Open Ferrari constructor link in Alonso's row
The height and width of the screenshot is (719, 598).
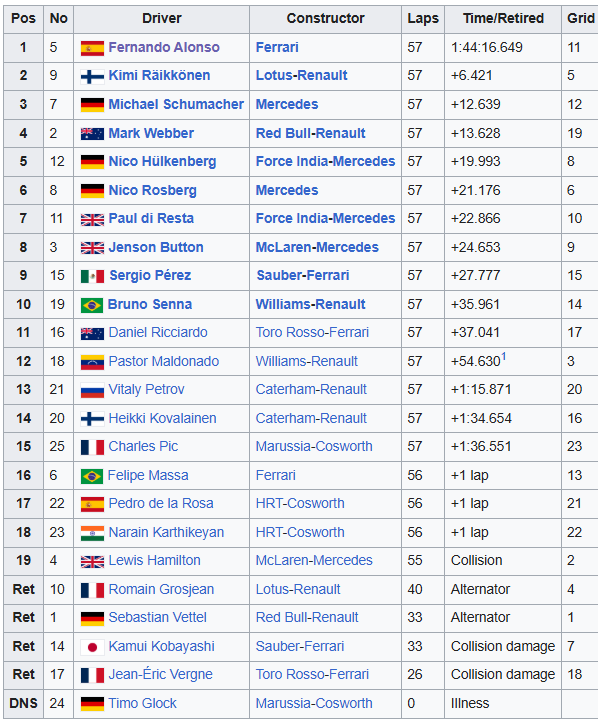[x=277, y=47]
